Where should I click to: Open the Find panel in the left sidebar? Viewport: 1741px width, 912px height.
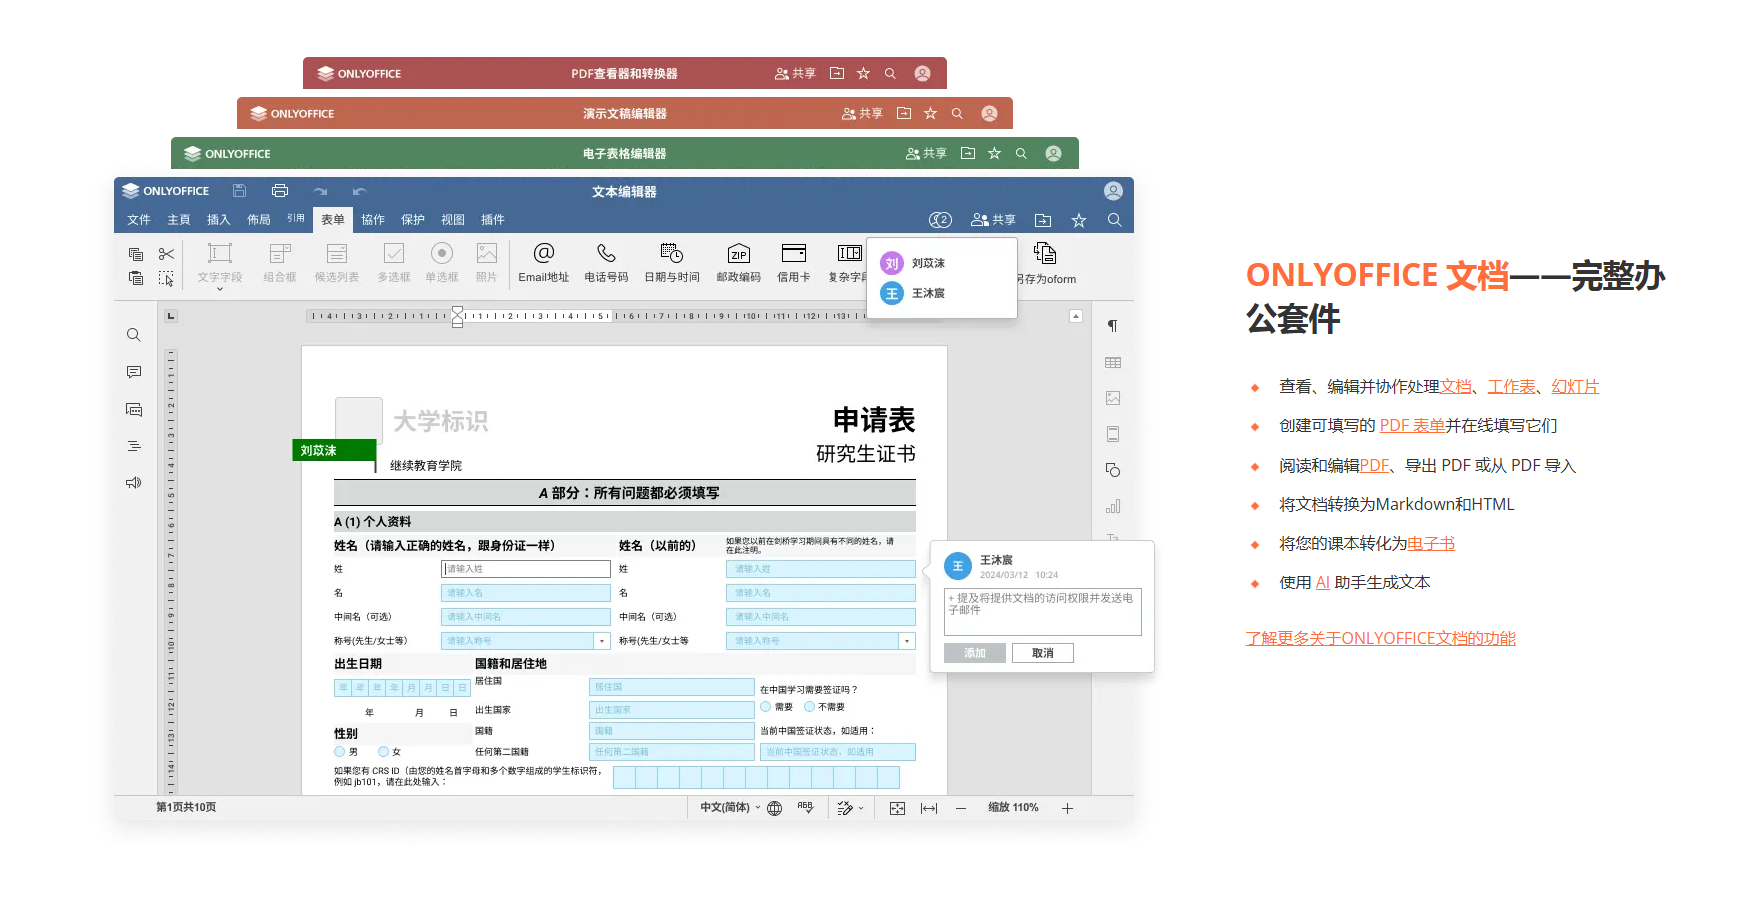133,335
